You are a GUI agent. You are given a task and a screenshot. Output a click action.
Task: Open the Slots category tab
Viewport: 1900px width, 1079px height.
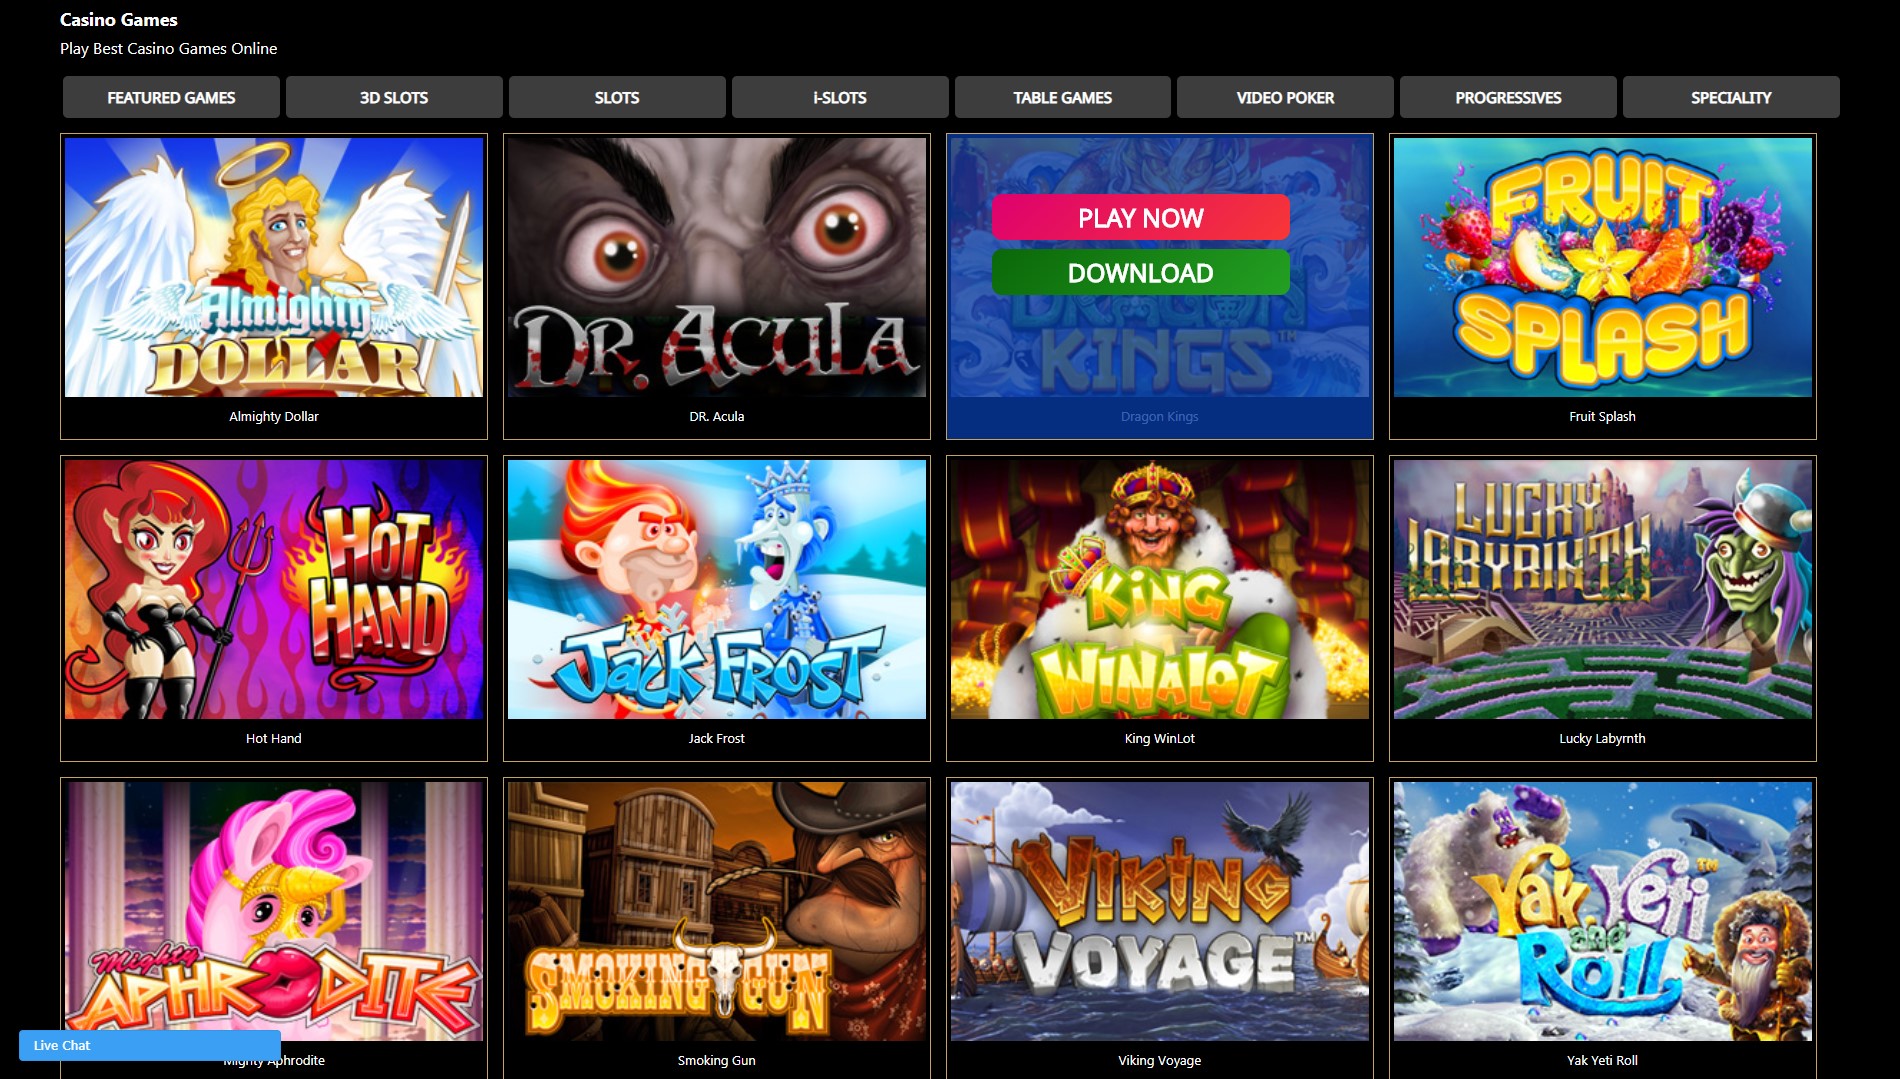click(x=617, y=97)
